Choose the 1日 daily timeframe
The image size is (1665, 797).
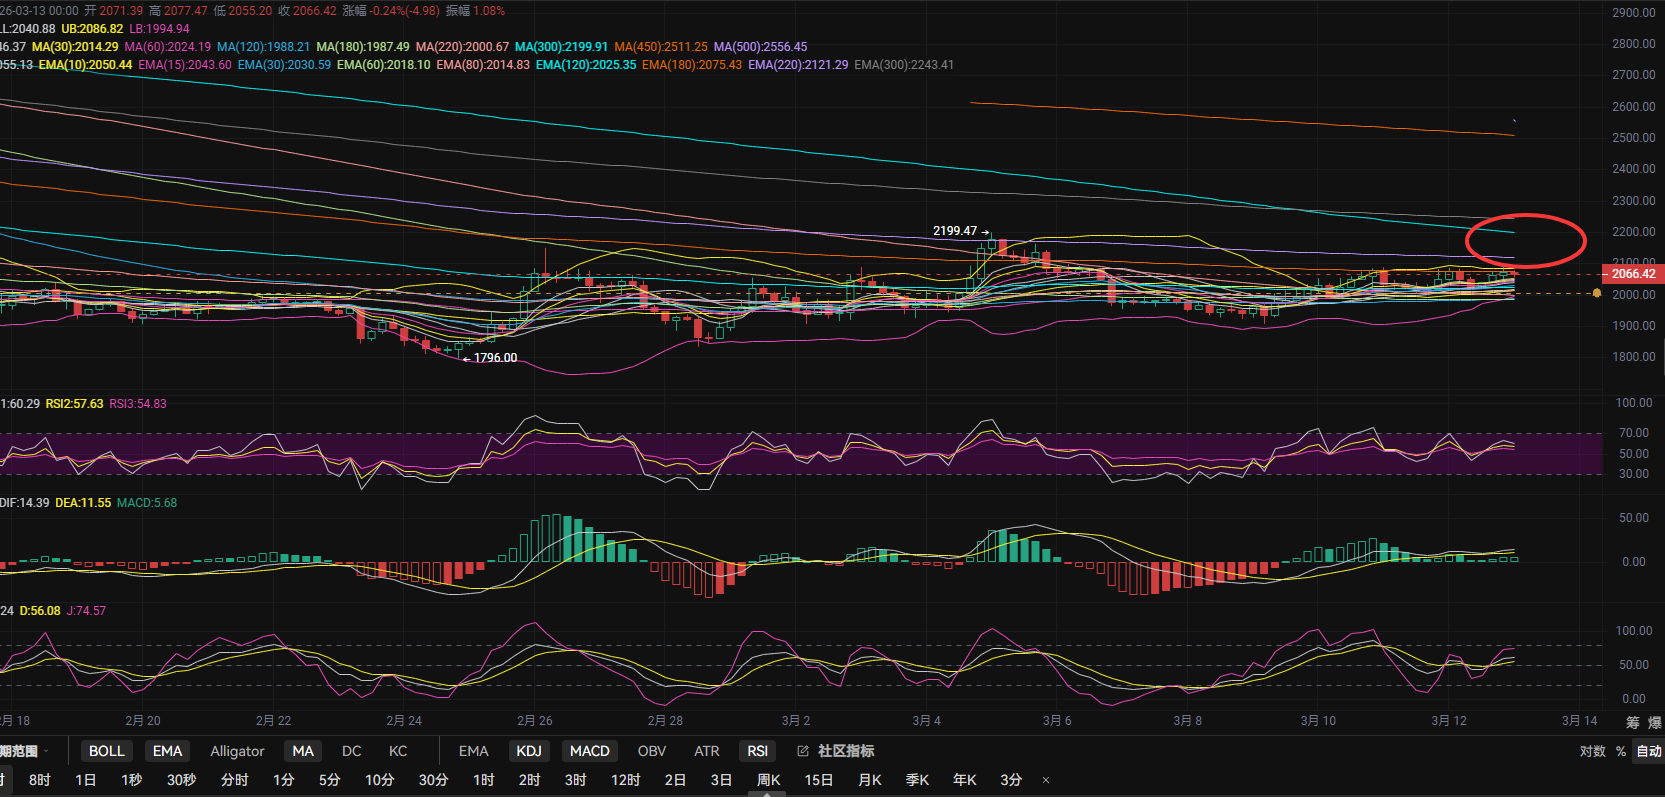tap(86, 780)
